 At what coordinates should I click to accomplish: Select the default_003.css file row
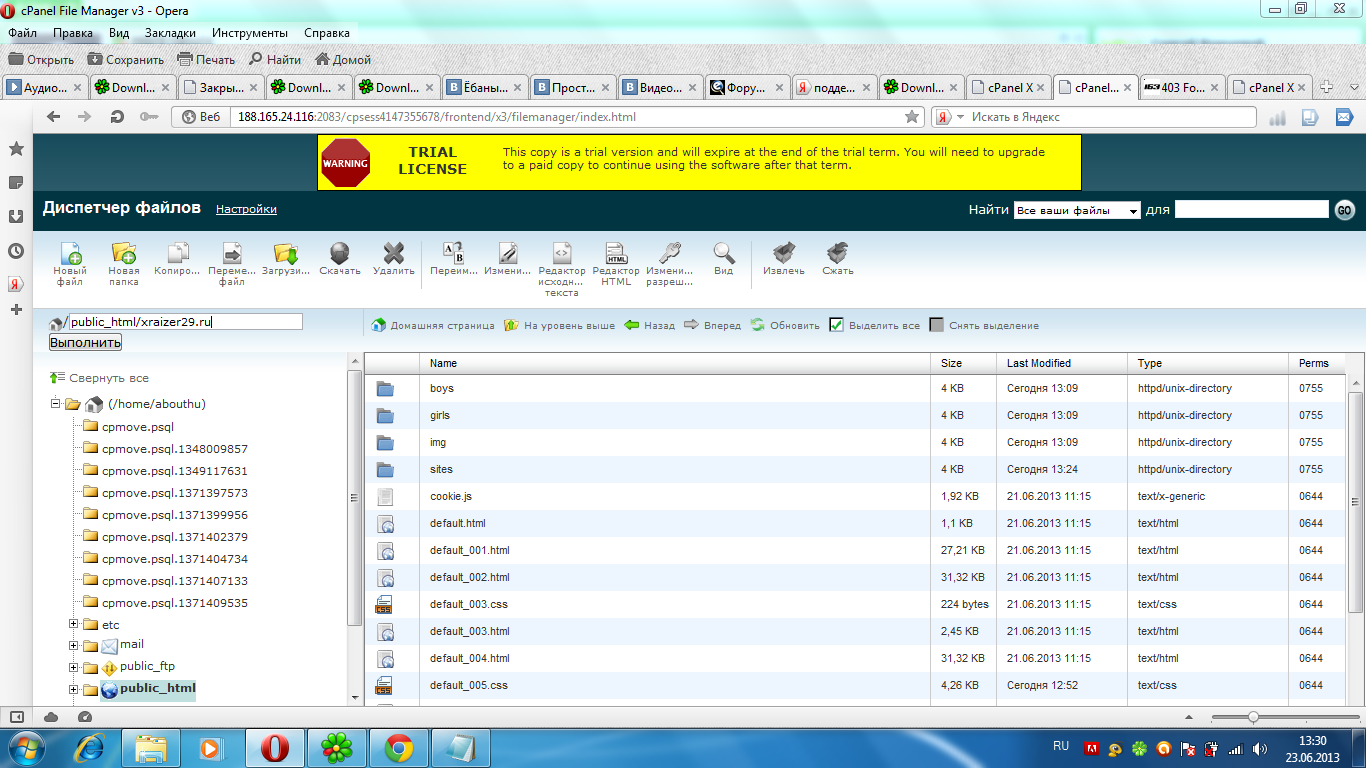(856, 604)
